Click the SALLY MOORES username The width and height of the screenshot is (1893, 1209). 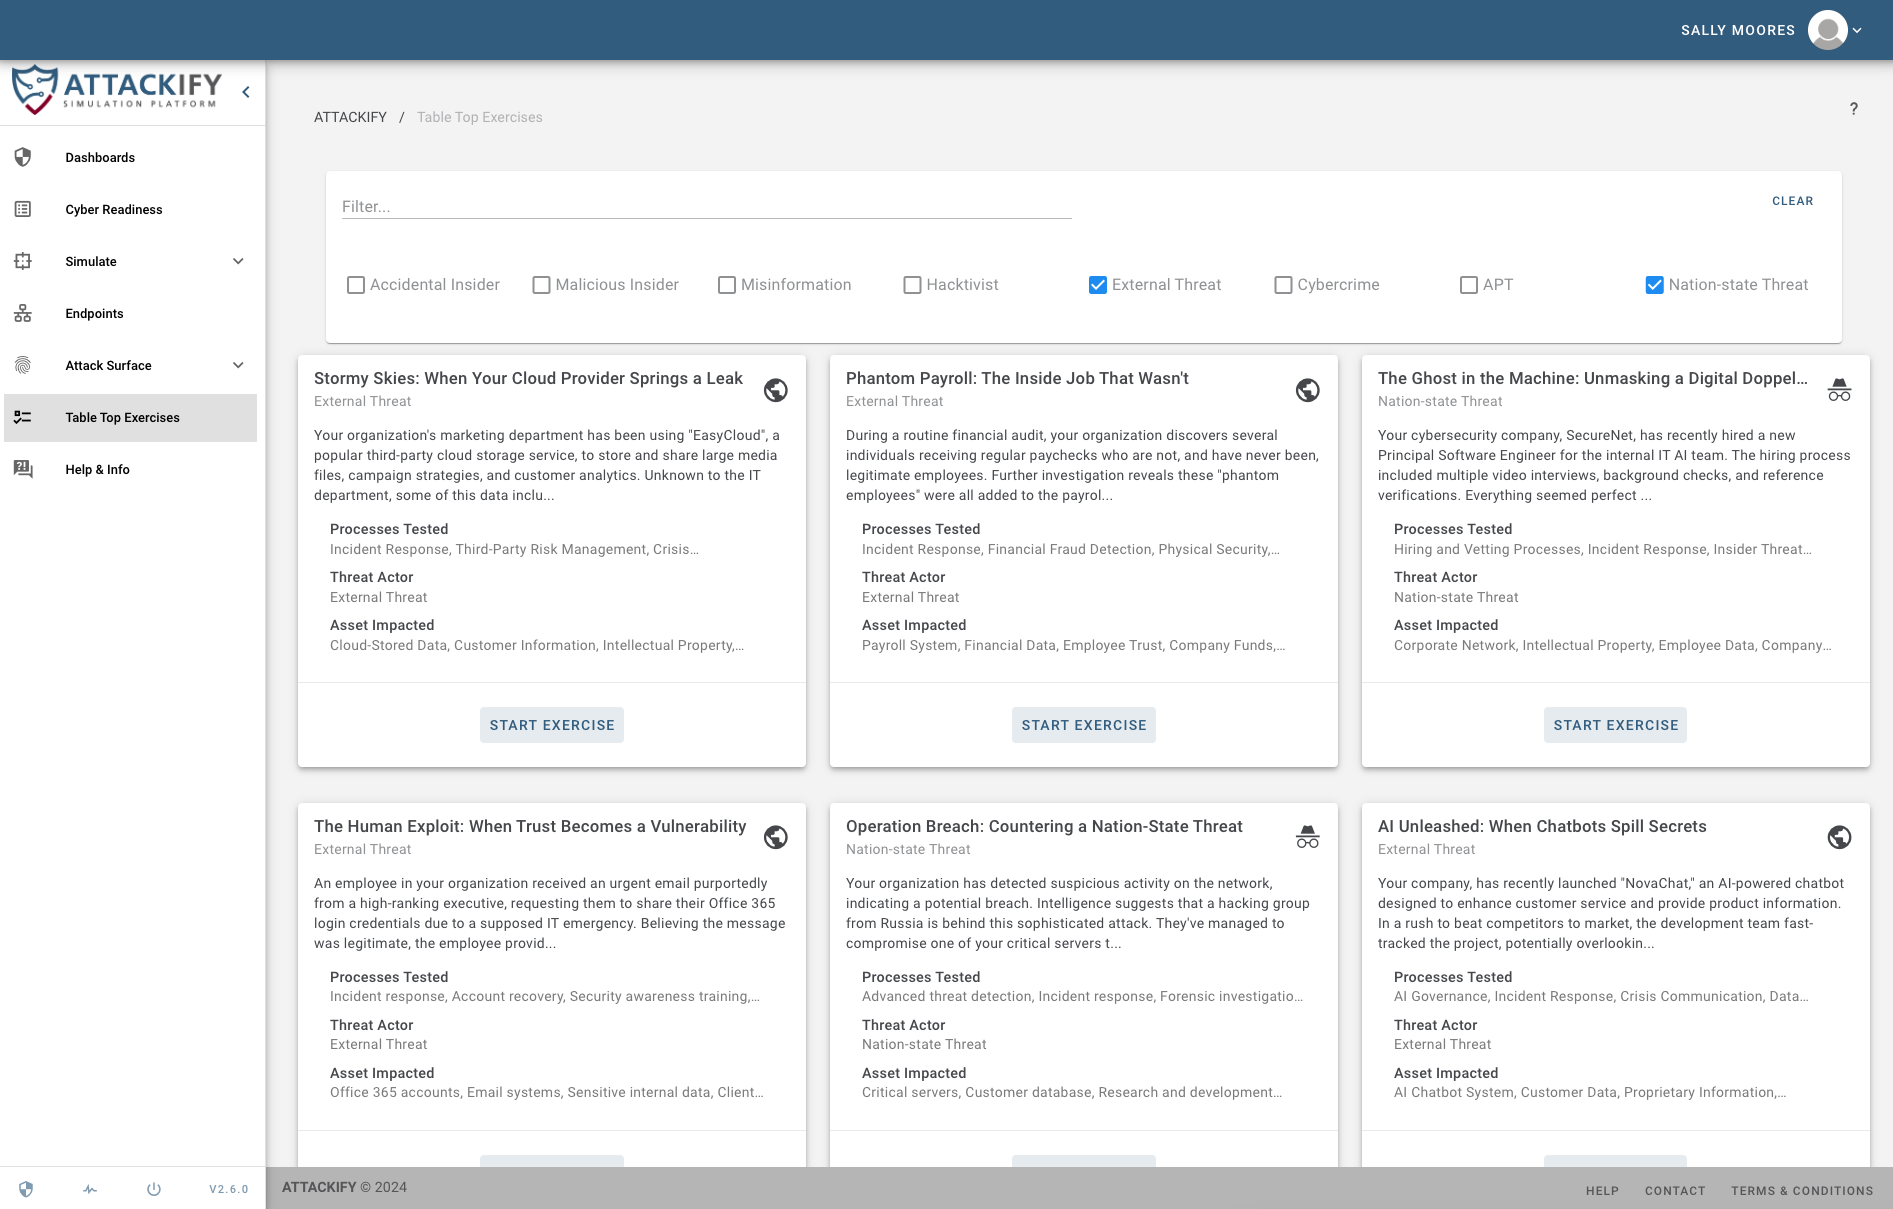tap(1738, 30)
